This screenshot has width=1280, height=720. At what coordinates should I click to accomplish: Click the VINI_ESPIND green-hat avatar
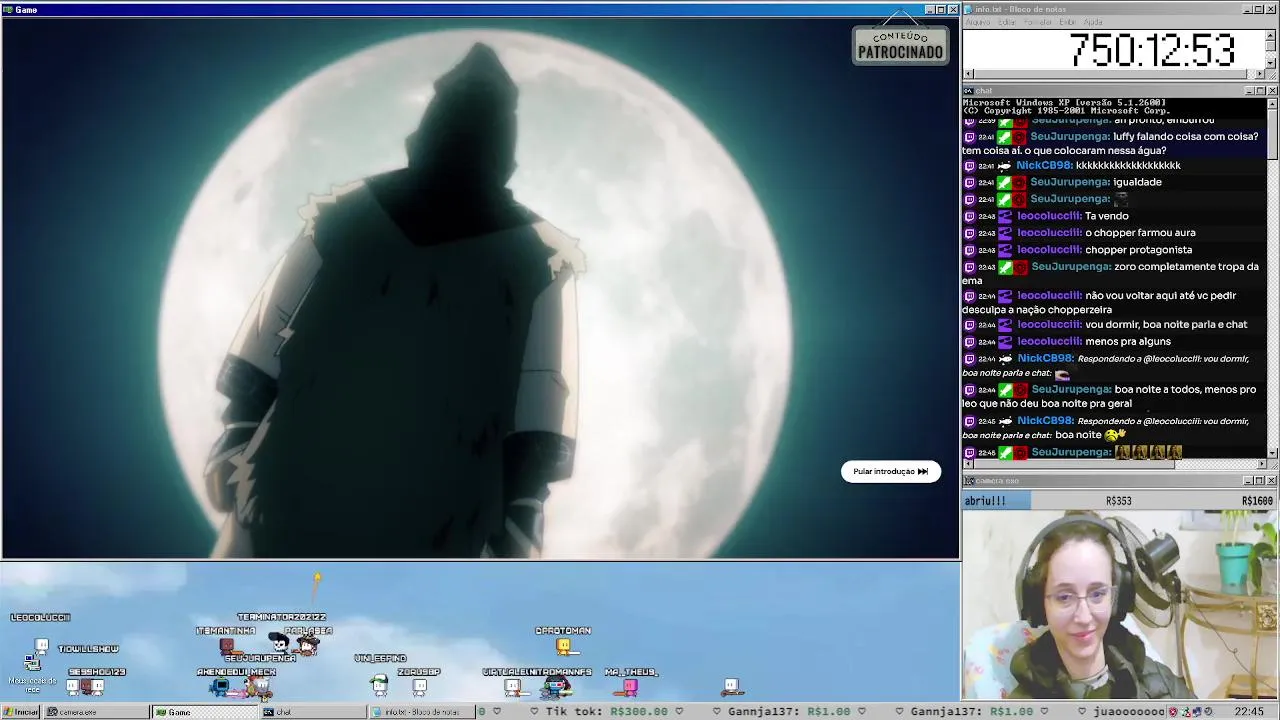coord(379,684)
